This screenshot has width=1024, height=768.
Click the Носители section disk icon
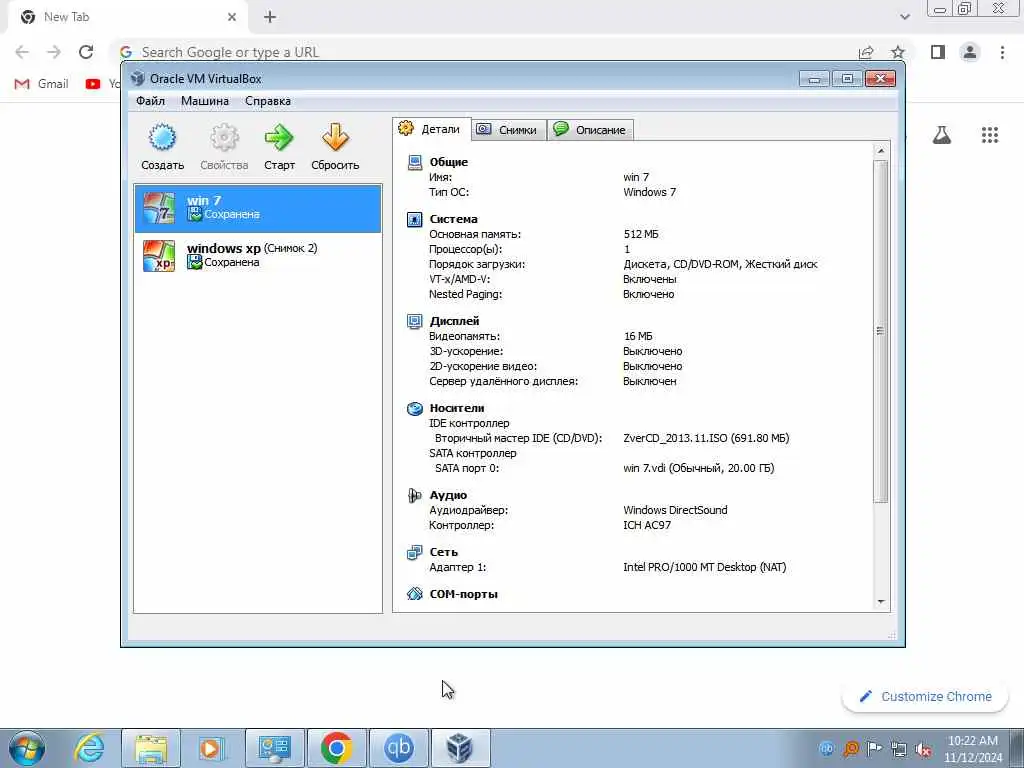415,408
